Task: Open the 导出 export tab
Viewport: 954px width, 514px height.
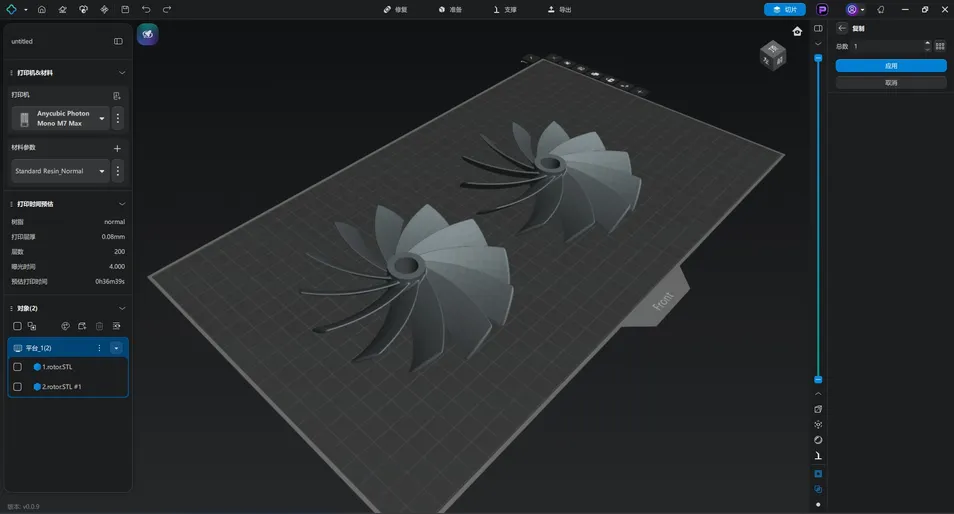Action: pyautogui.click(x=560, y=10)
